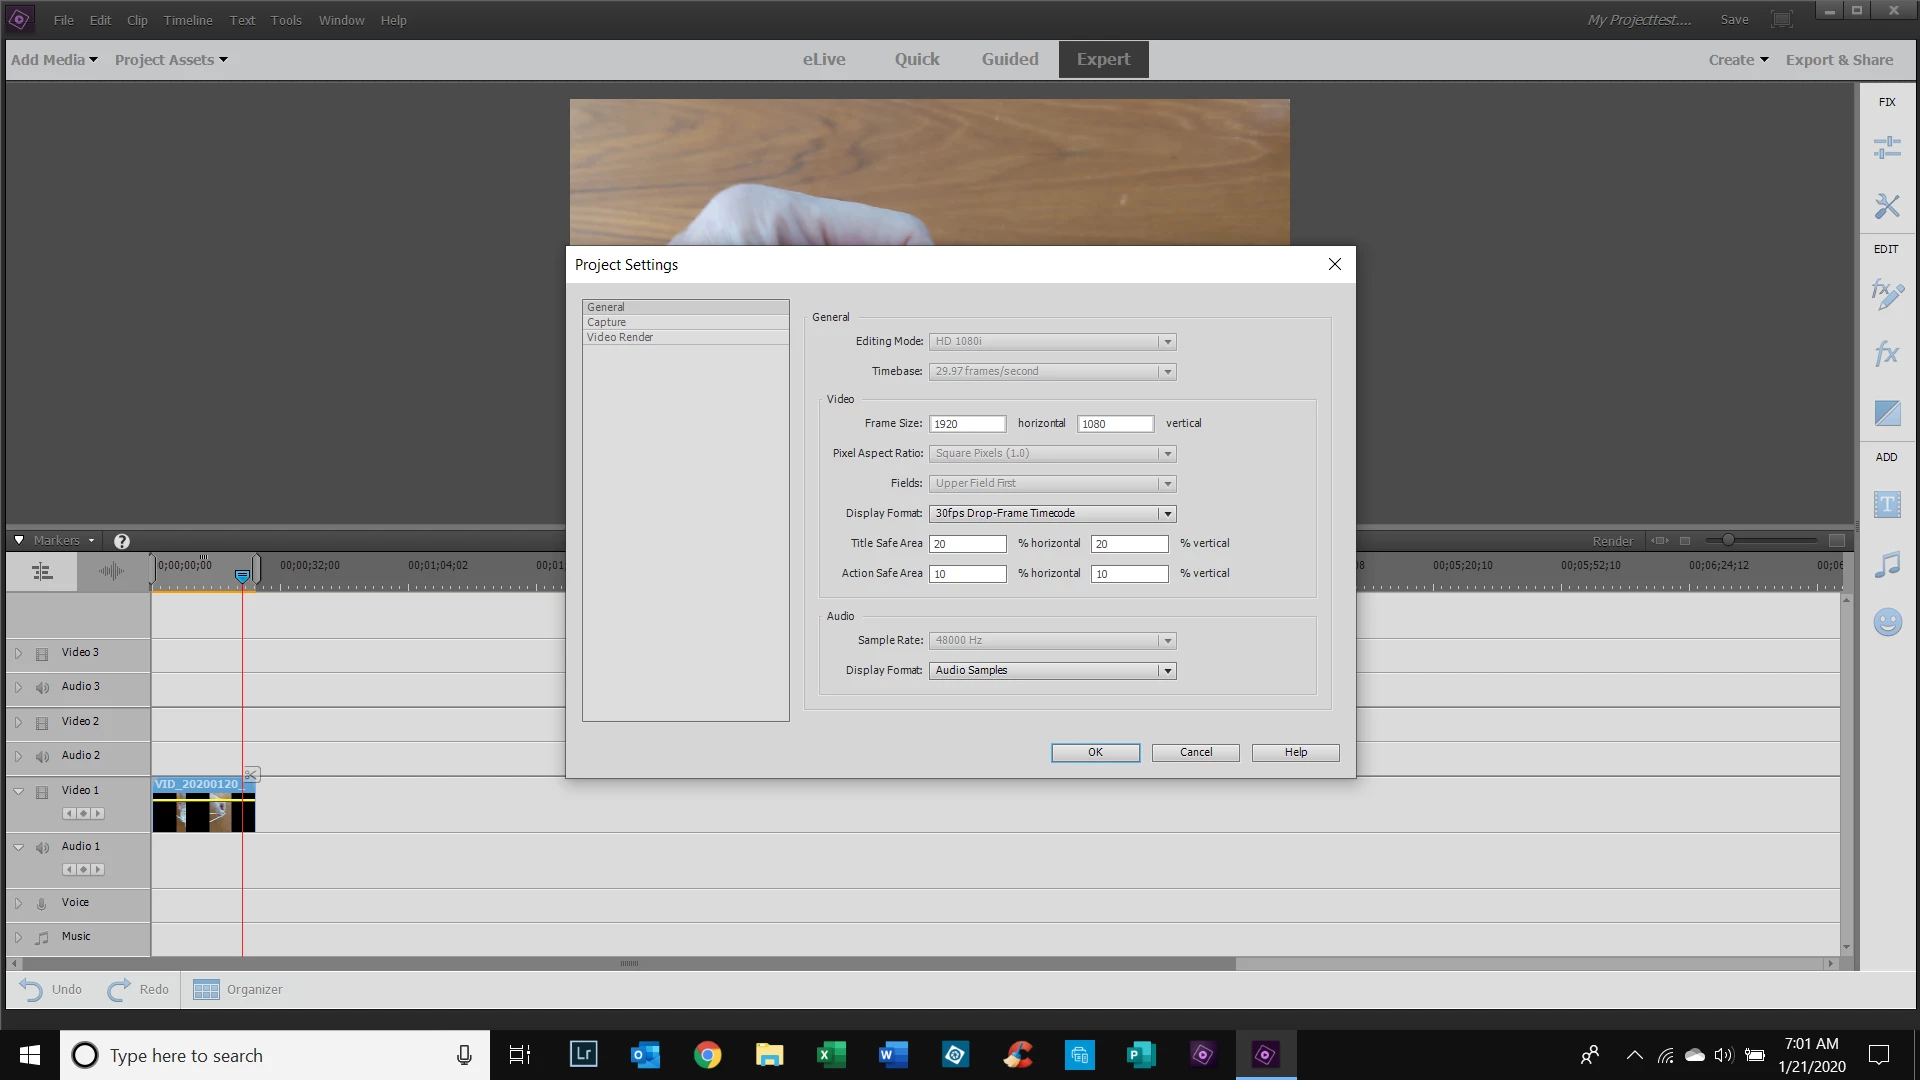Mute the Audio 3 track

pos(42,688)
